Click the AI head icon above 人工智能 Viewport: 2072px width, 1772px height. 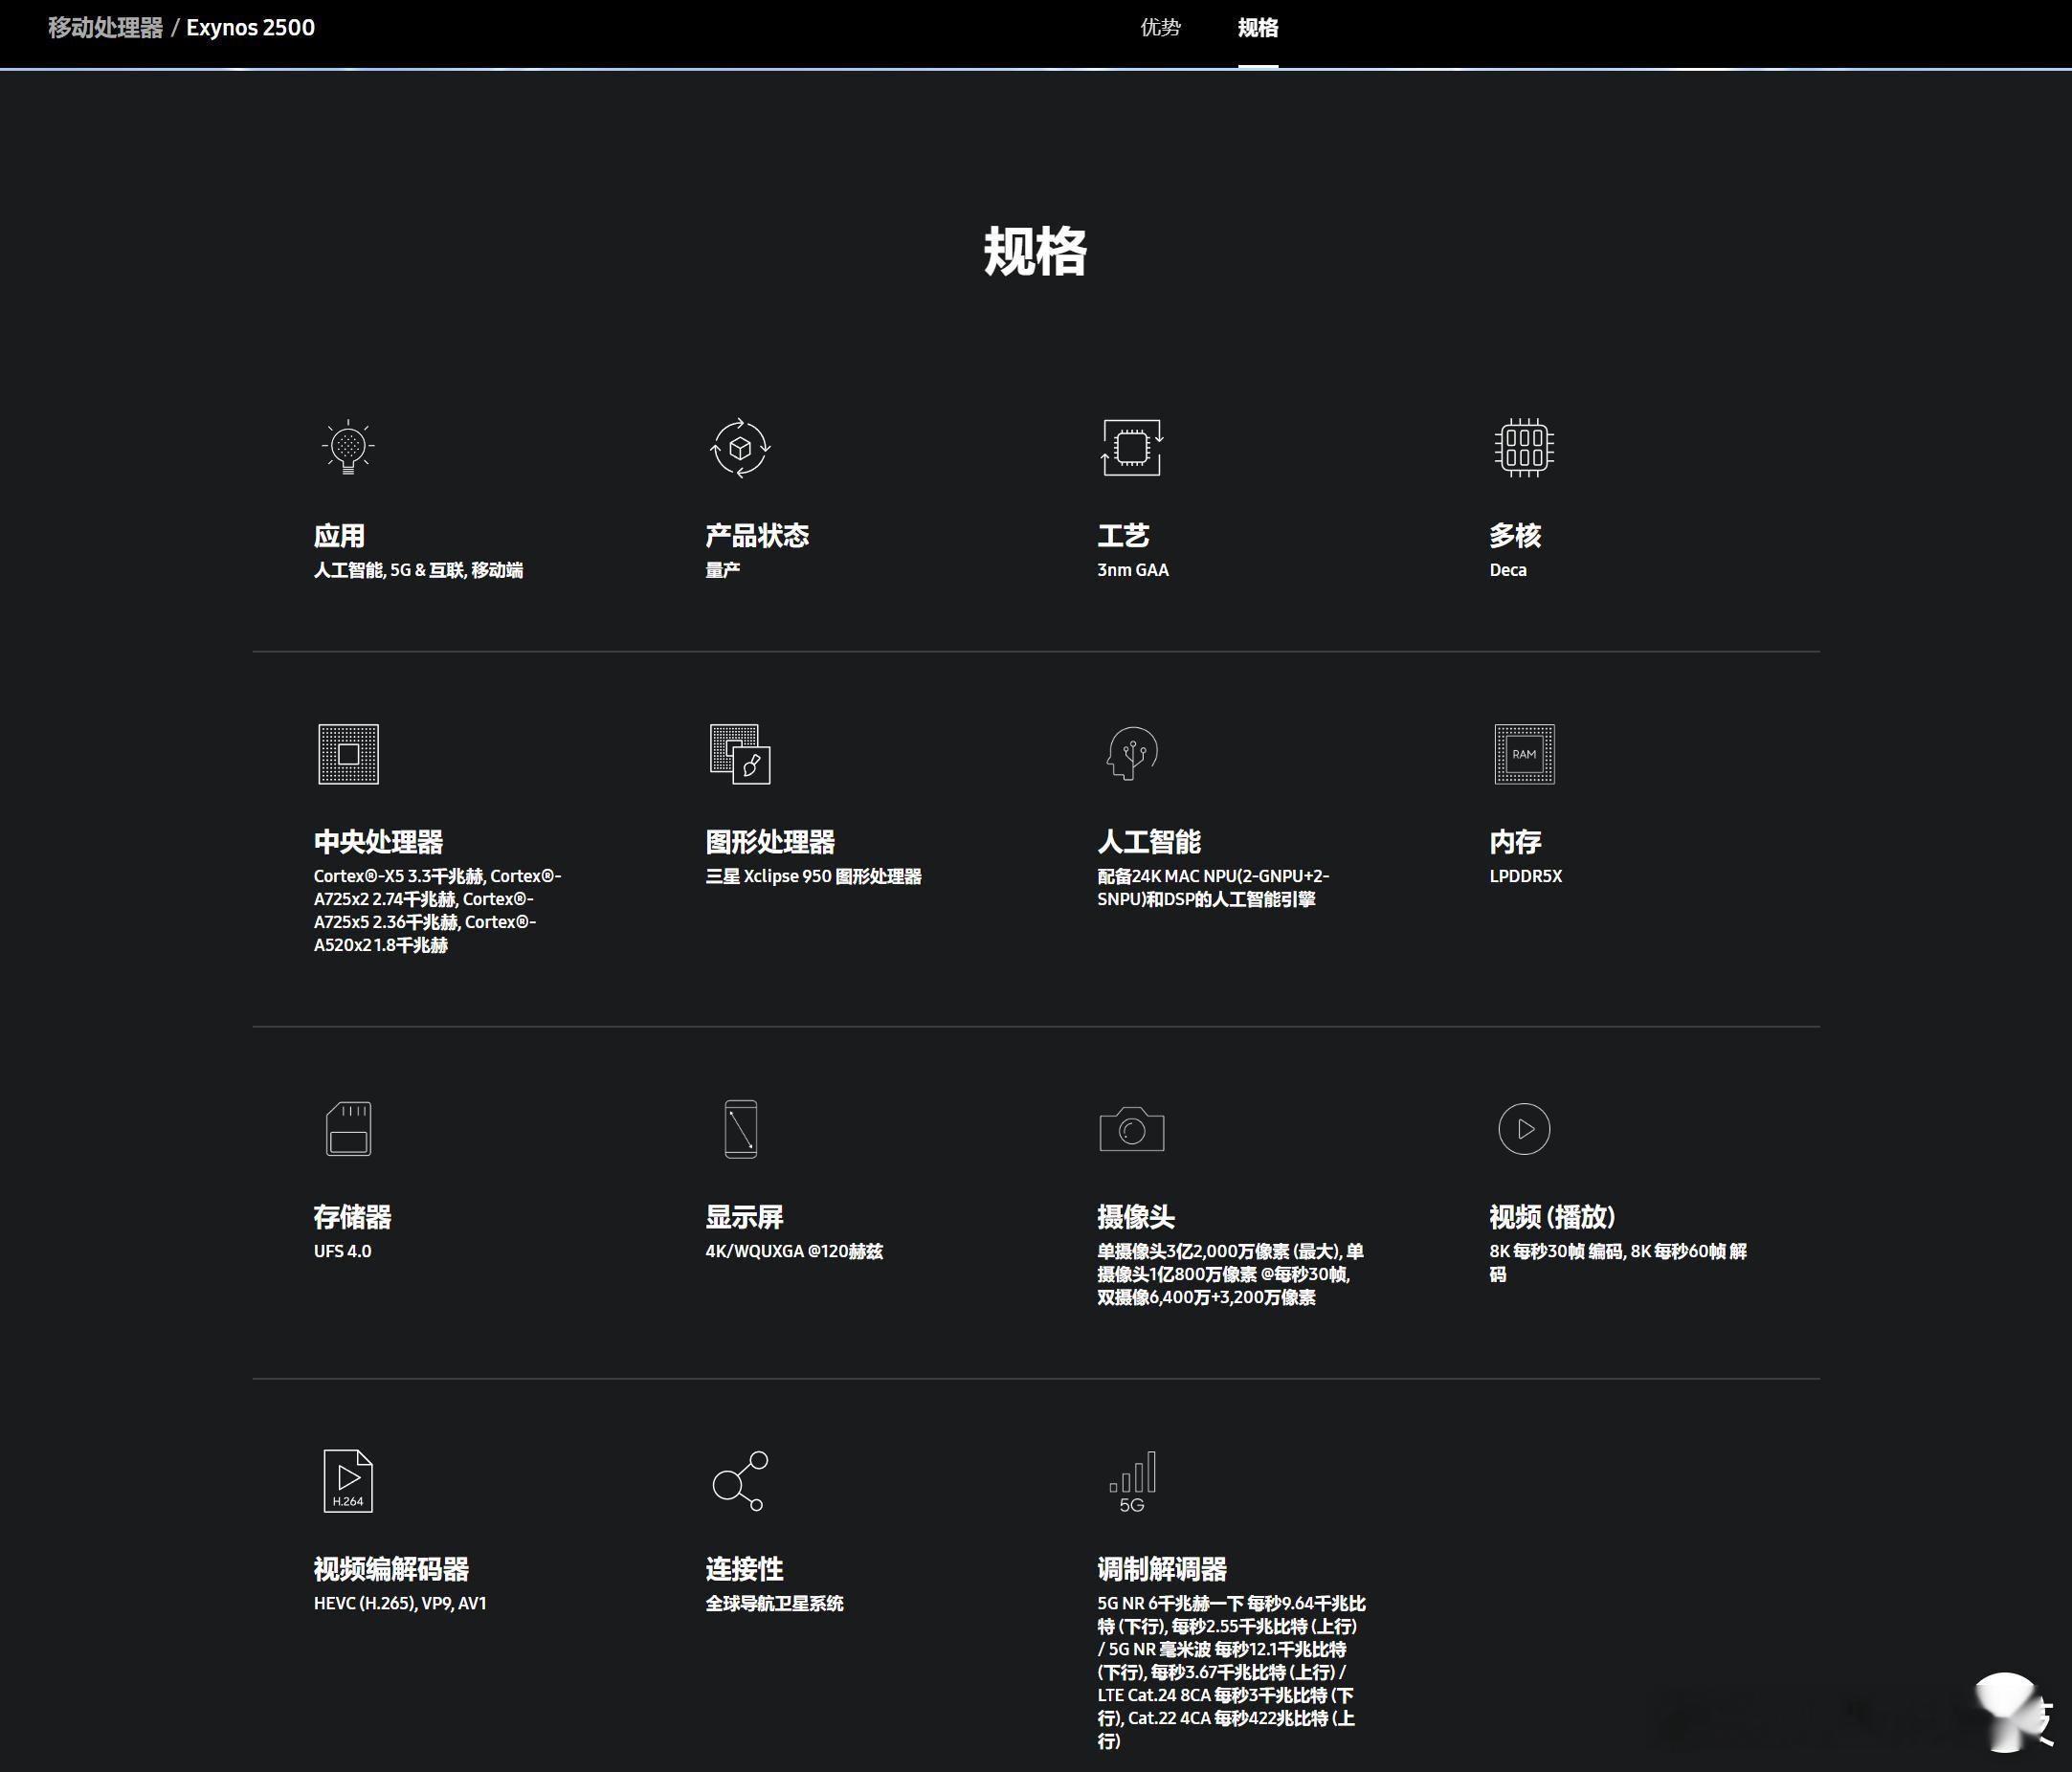tap(1132, 753)
